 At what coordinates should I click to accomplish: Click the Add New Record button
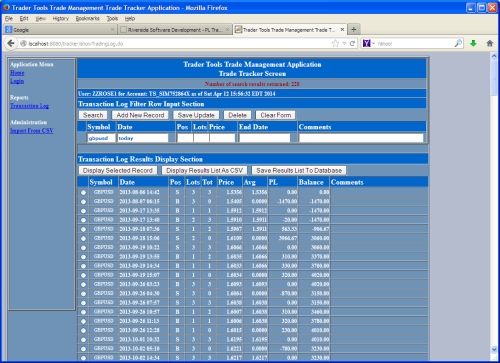(140, 115)
